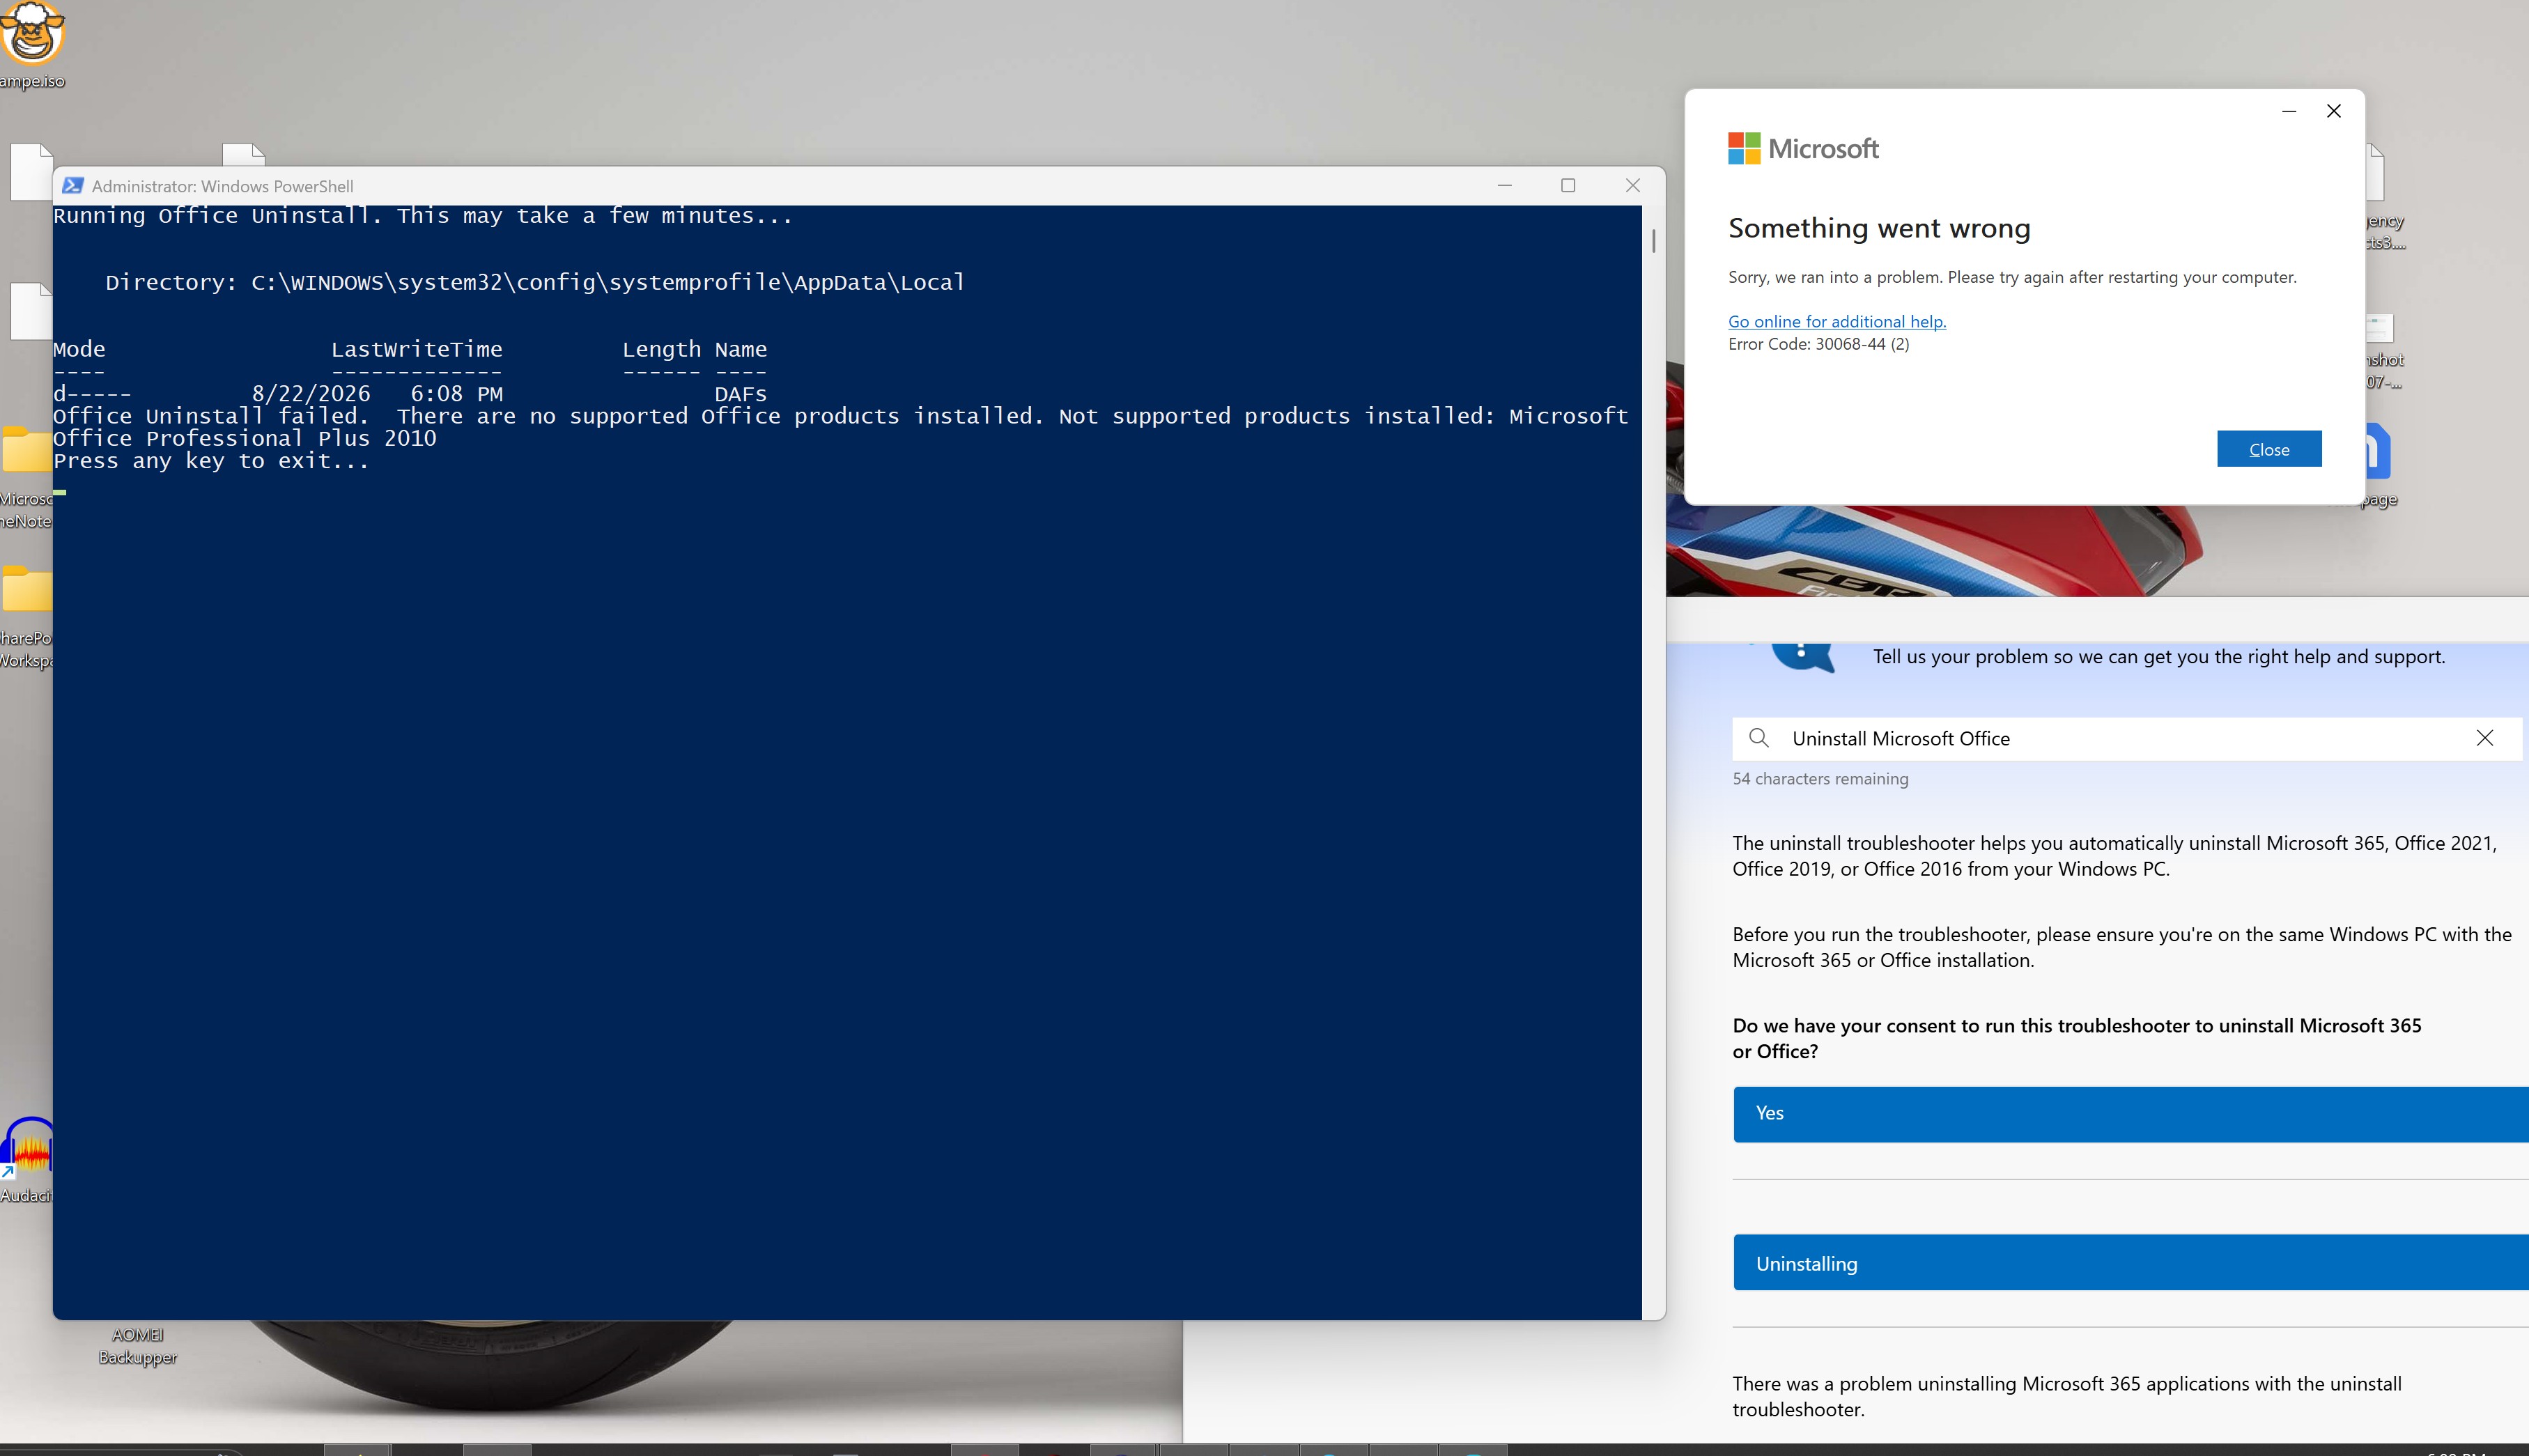Close the Administrator: Windows PowerShell window
Image resolution: width=2529 pixels, height=1456 pixels.
tap(1633, 186)
